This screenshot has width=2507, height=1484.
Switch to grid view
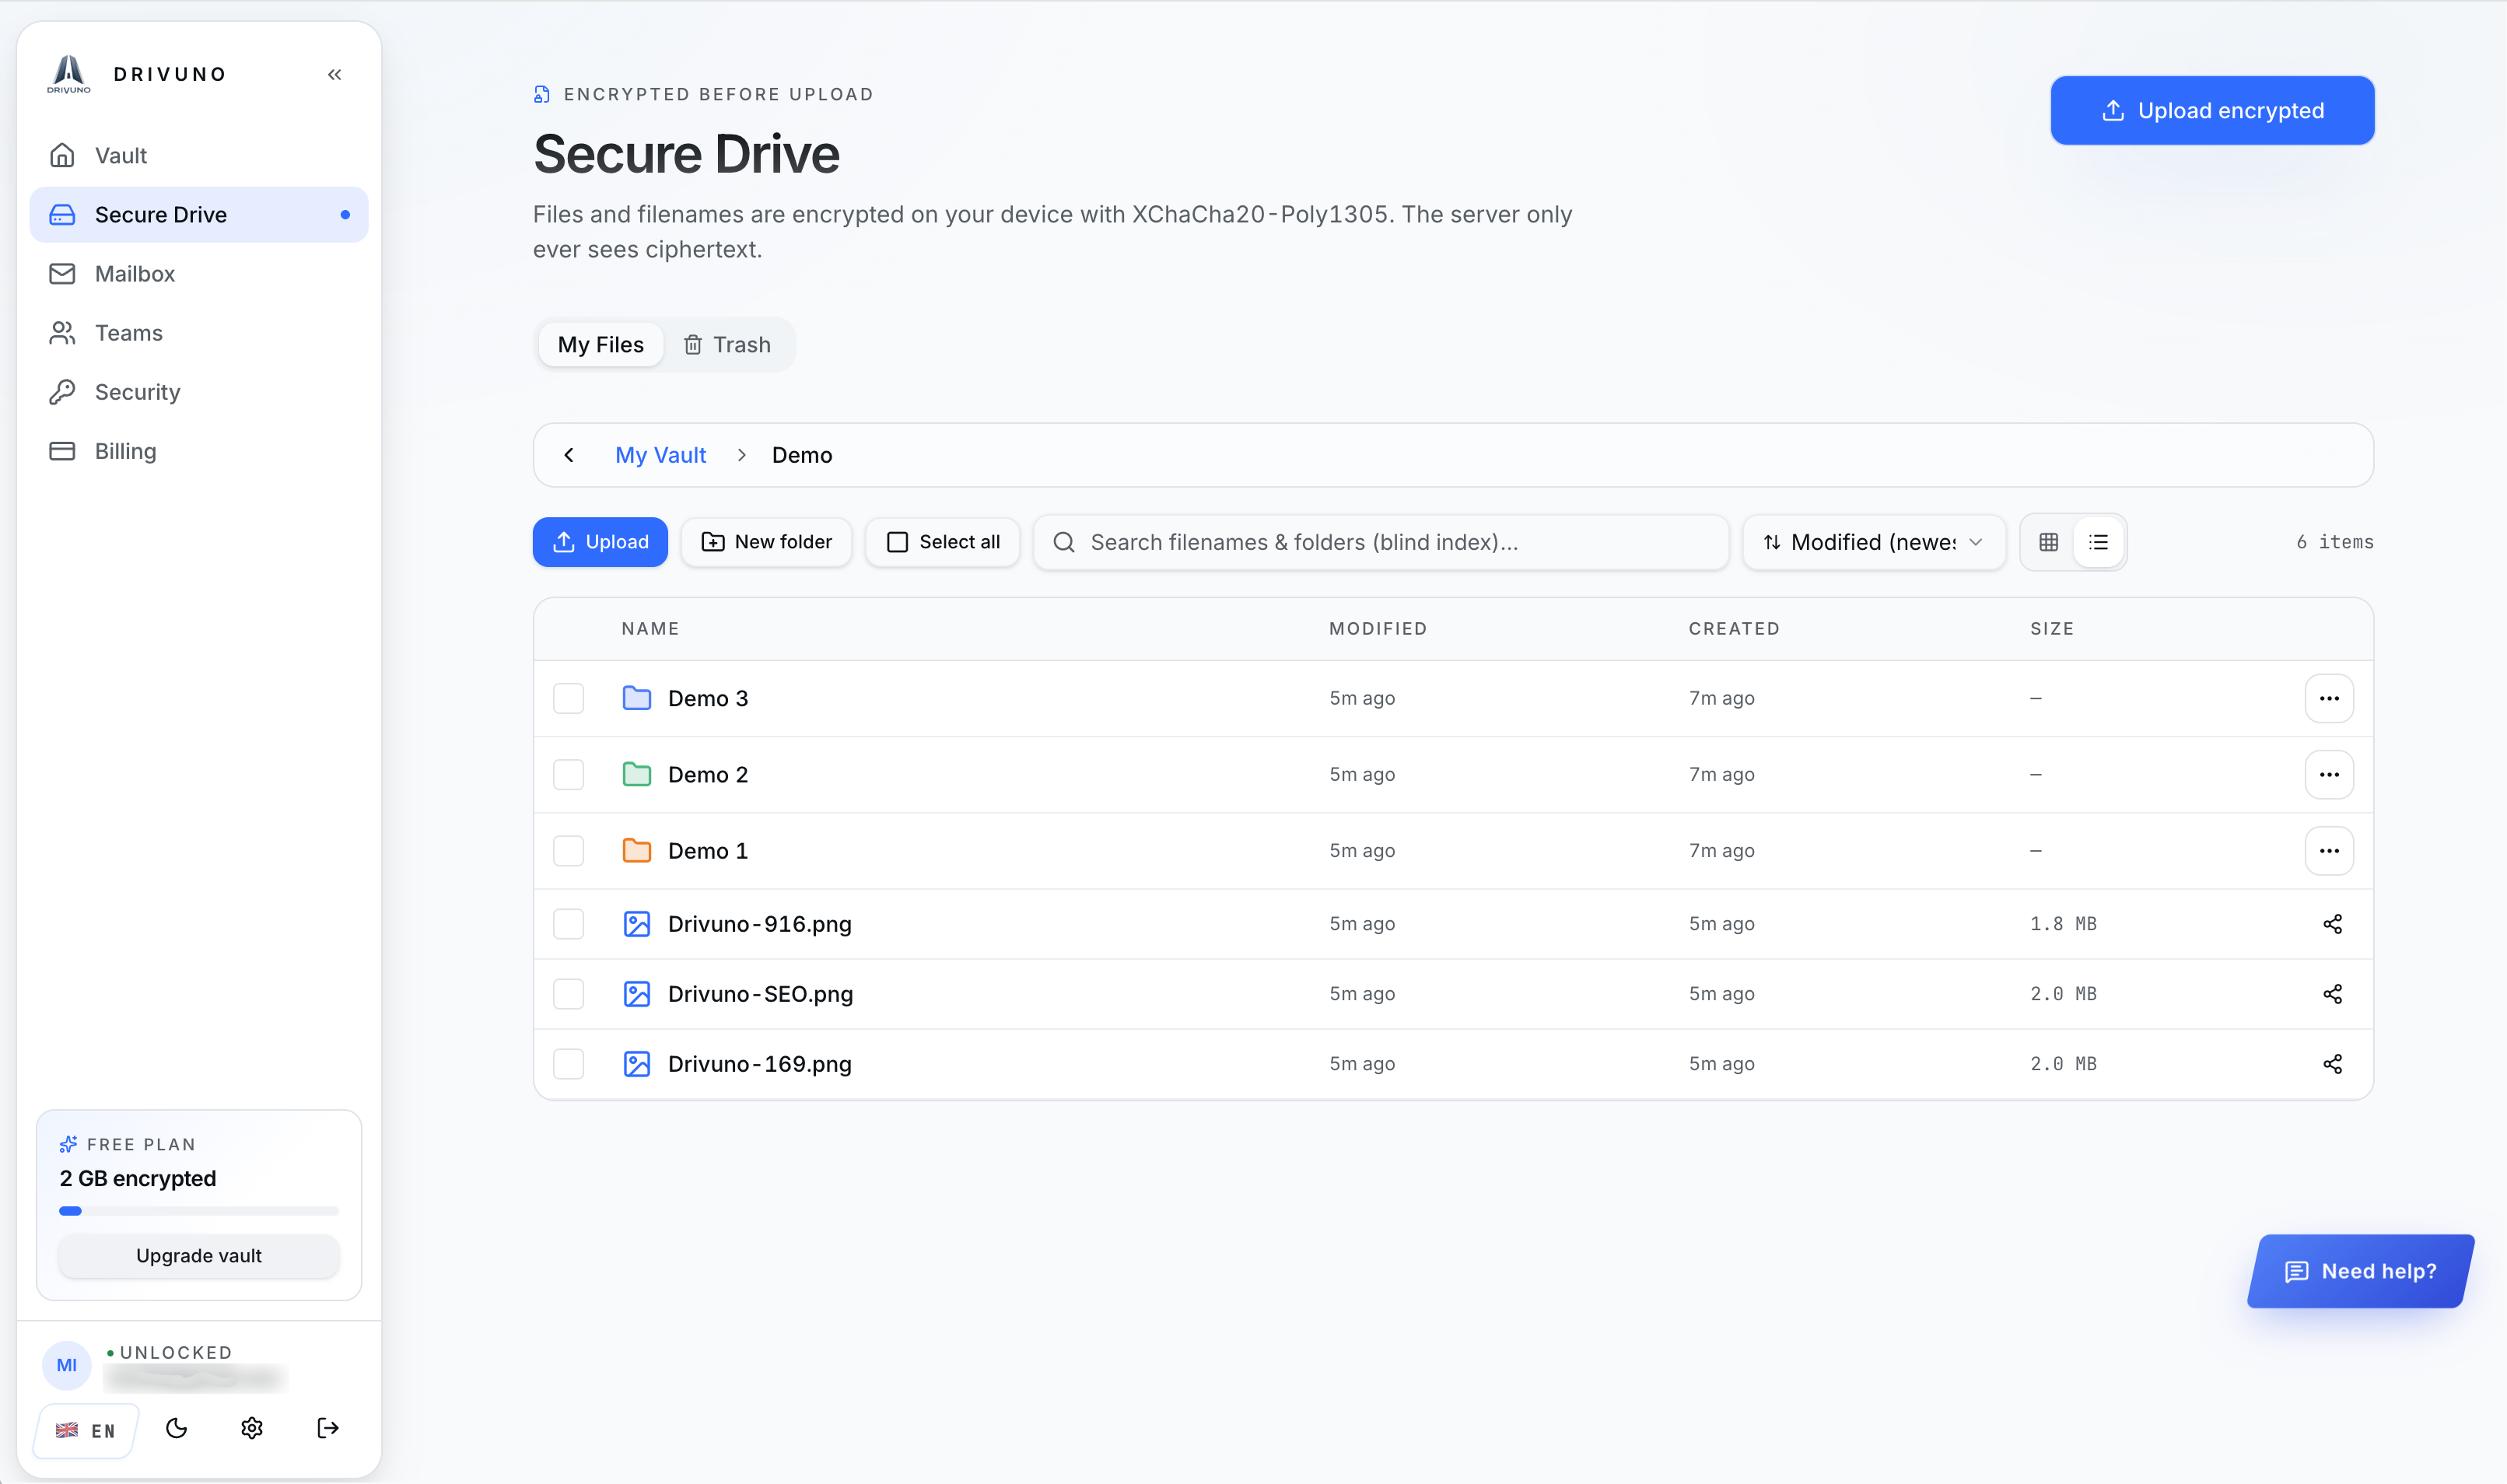(x=2048, y=542)
